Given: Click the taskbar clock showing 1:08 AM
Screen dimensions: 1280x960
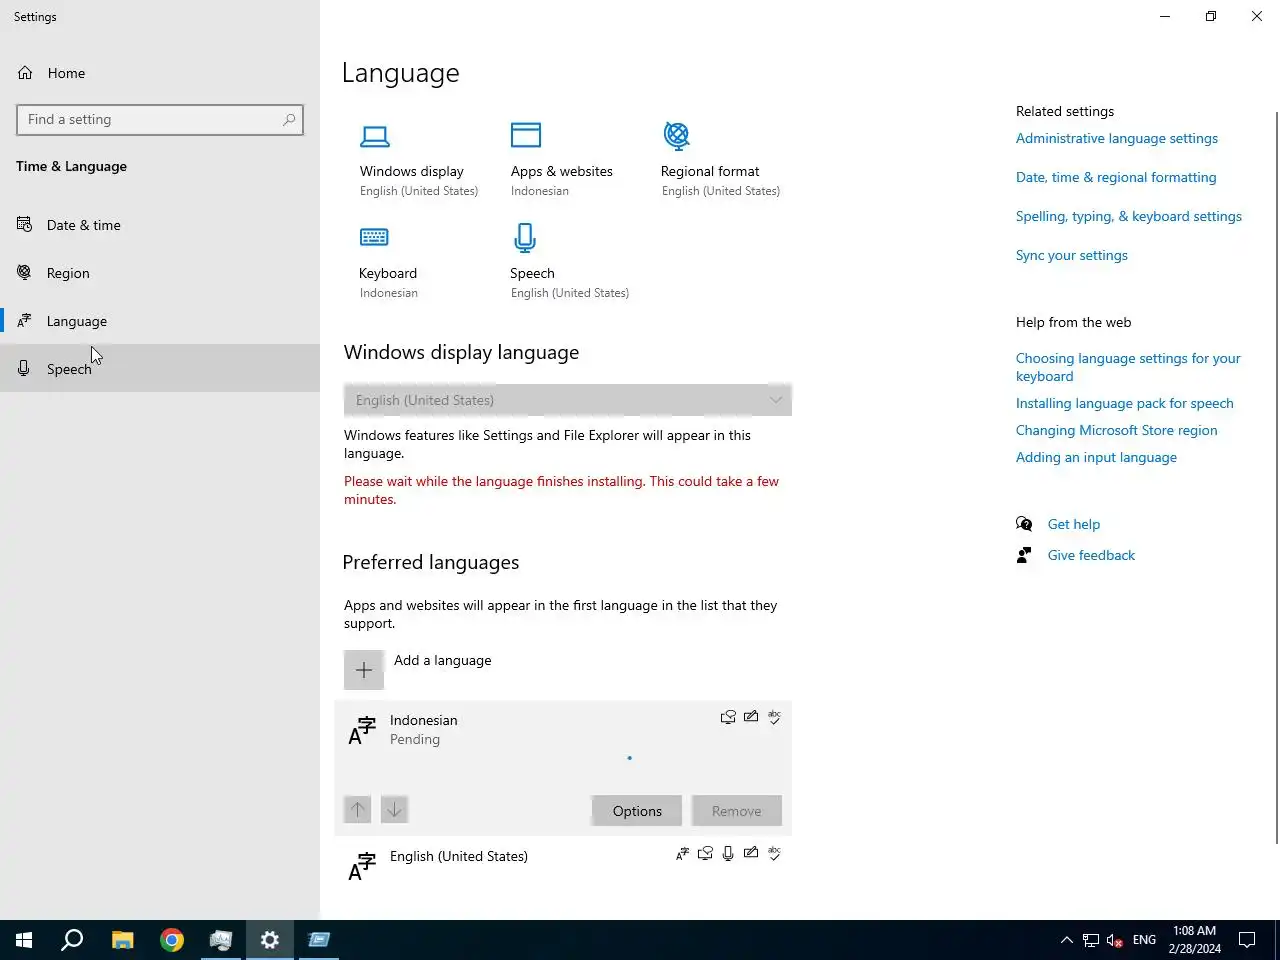Looking at the screenshot, I should pos(1194,940).
